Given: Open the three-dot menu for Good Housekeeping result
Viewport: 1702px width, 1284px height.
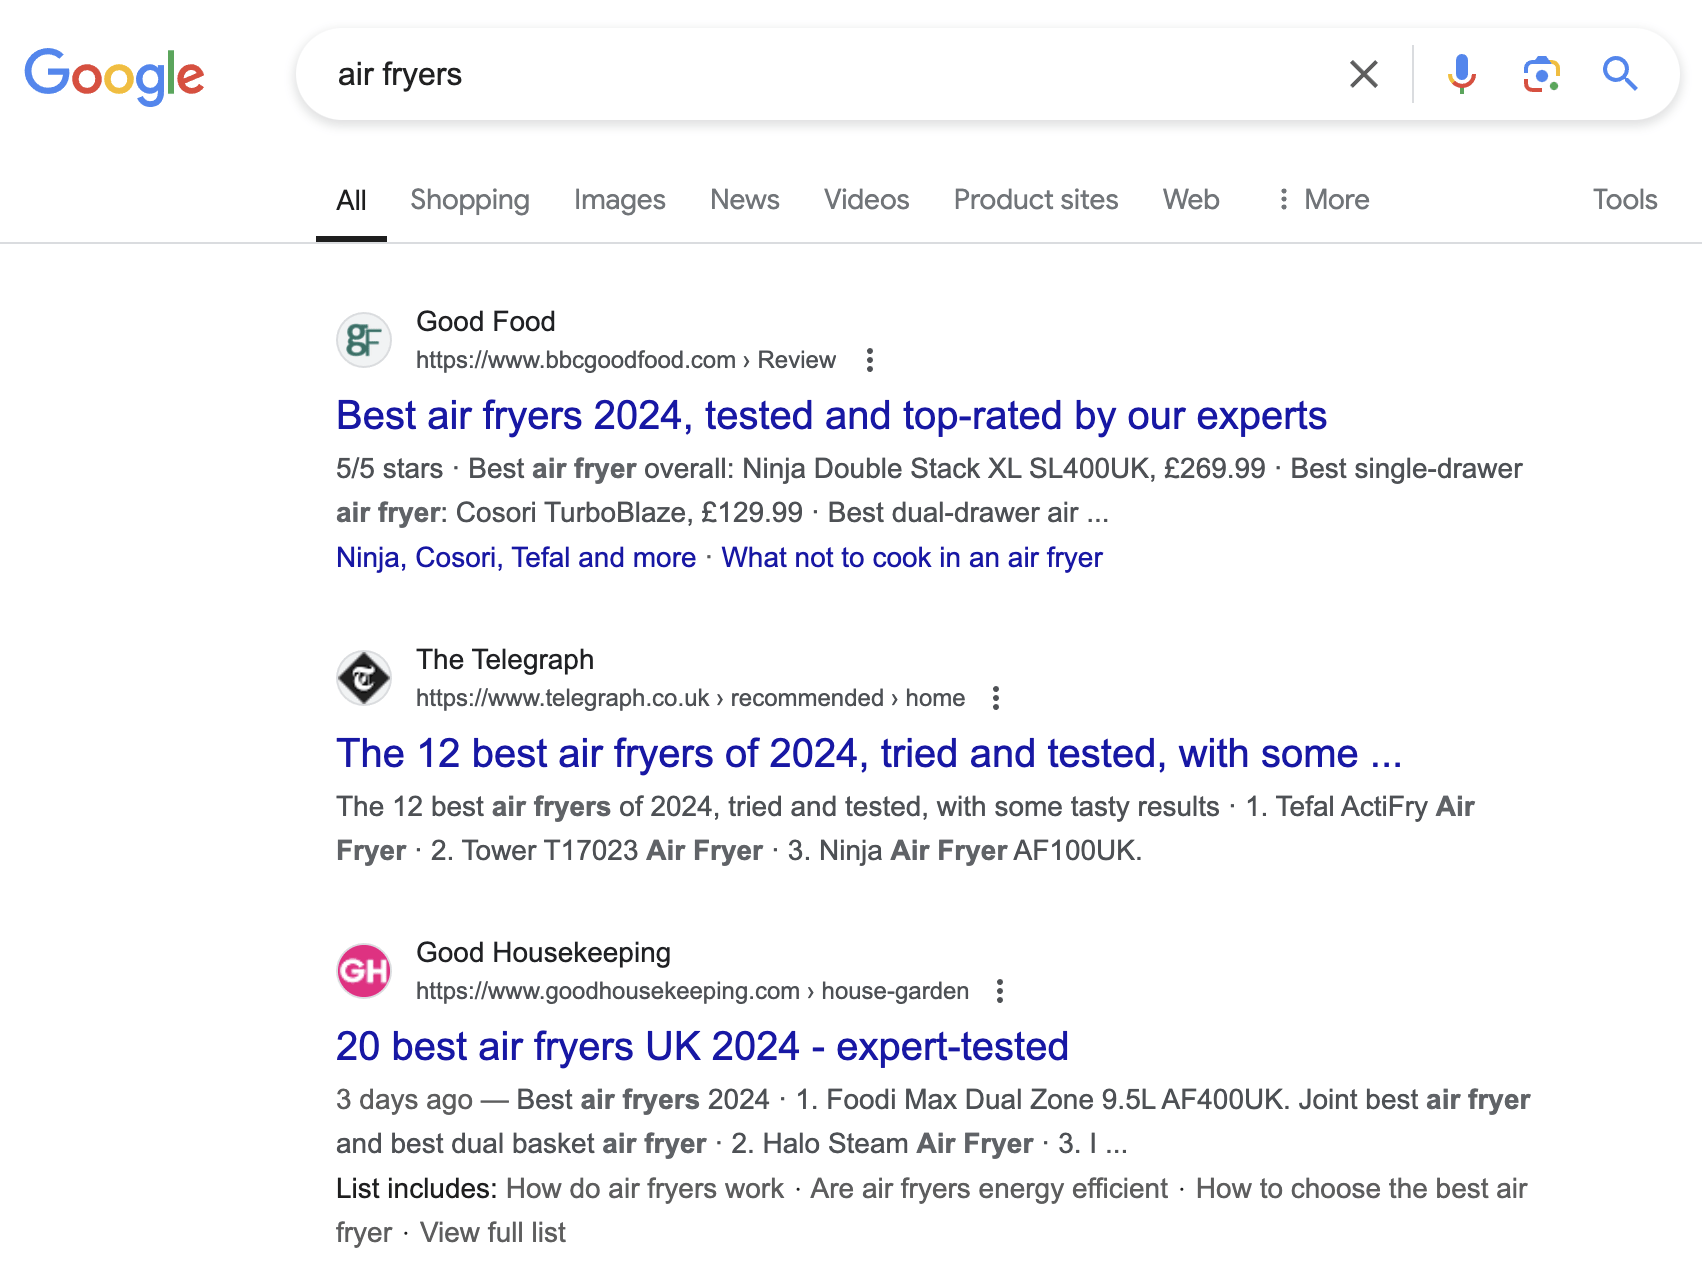Looking at the screenshot, I should pyautogui.click(x=999, y=991).
